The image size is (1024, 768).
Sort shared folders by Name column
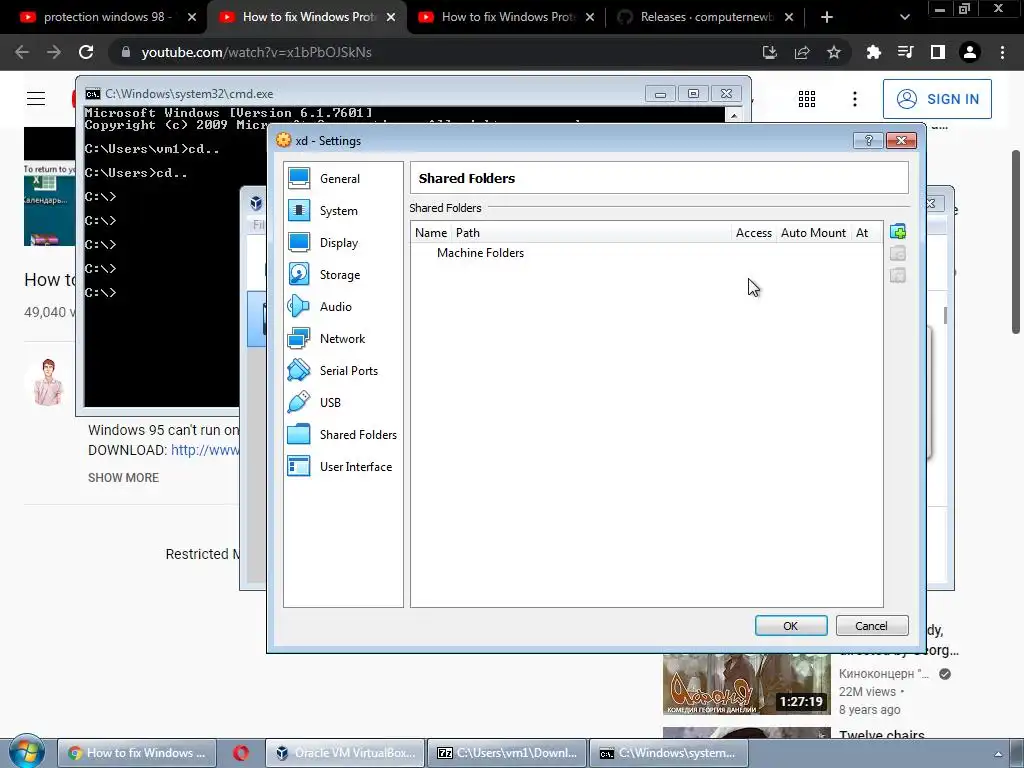pyautogui.click(x=431, y=232)
